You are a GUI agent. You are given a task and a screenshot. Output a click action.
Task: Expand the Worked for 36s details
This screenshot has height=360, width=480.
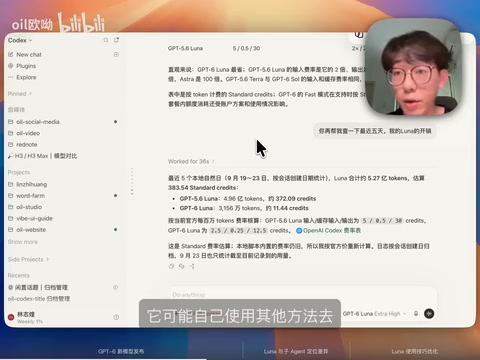click(191, 161)
